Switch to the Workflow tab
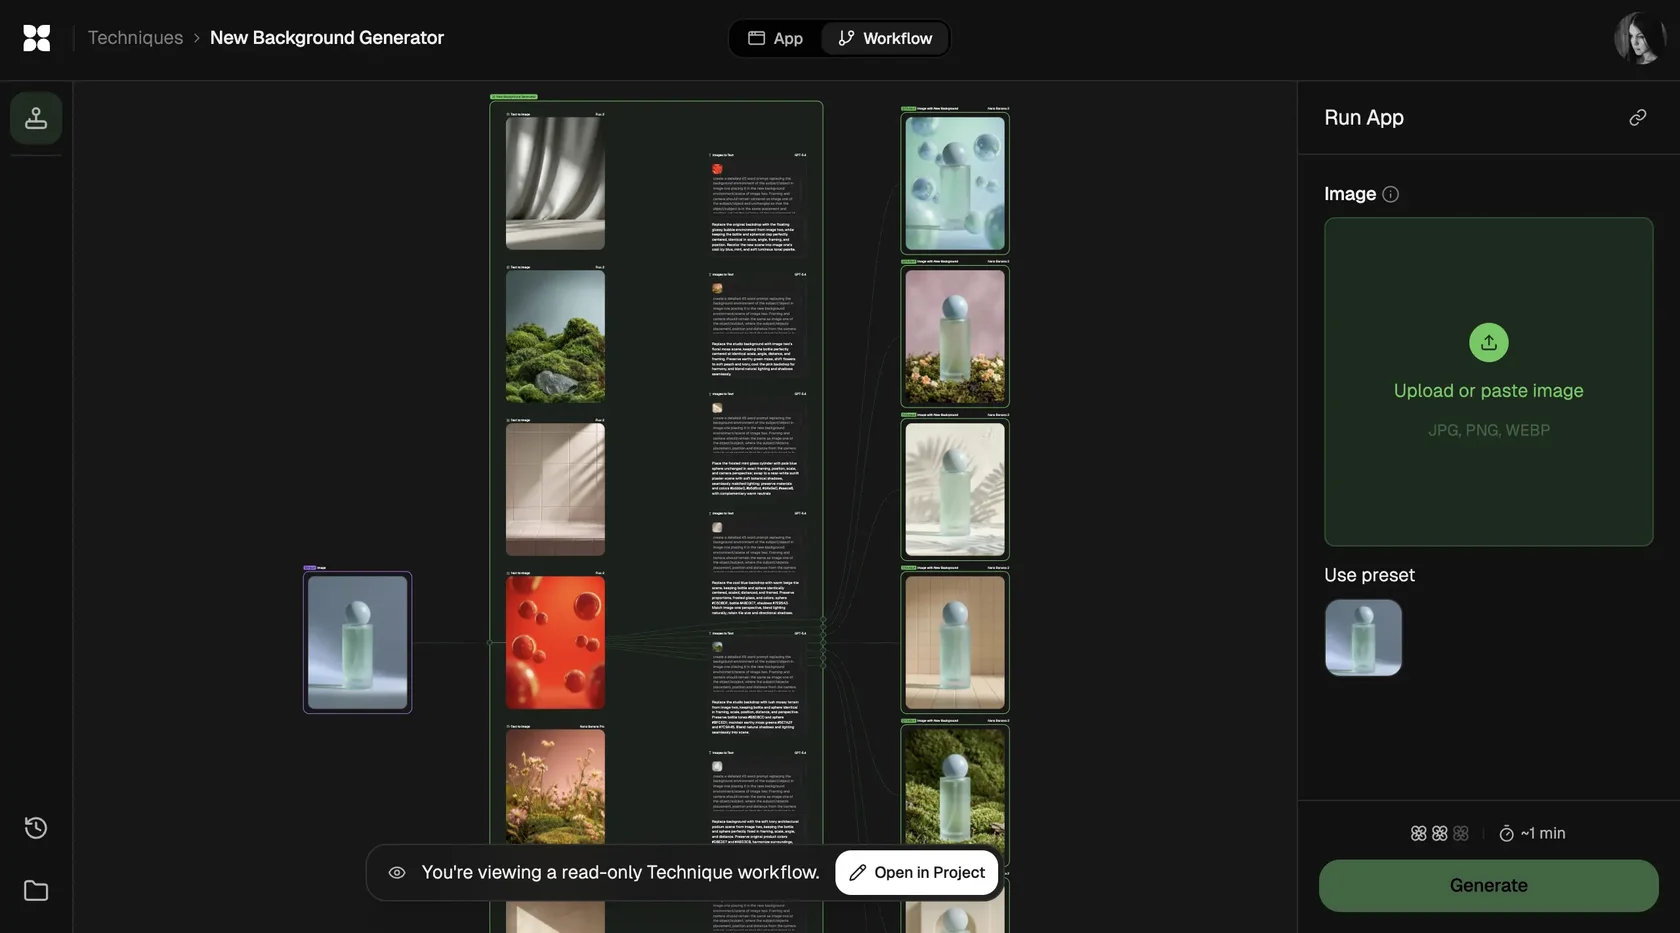Viewport: 1680px width, 933px height. tap(885, 38)
